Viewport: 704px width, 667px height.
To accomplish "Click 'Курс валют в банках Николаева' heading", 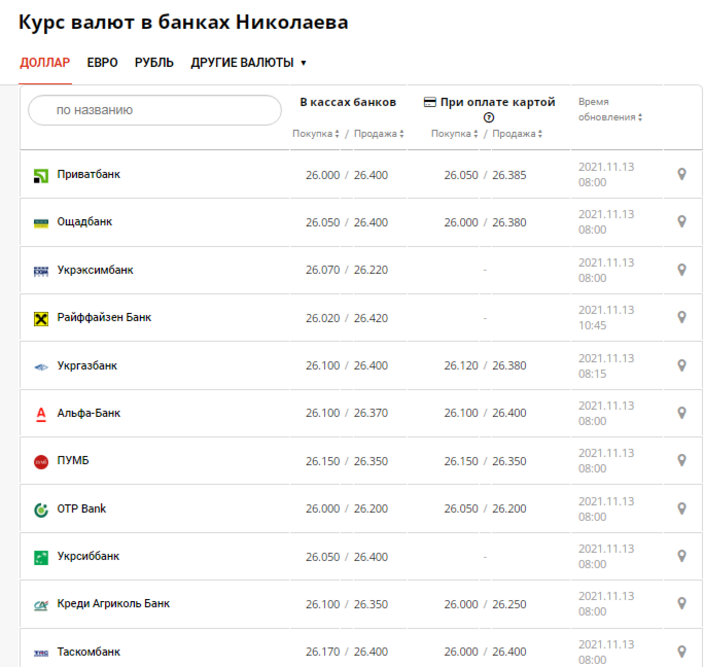I will pyautogui.click(x=183, y=22).
